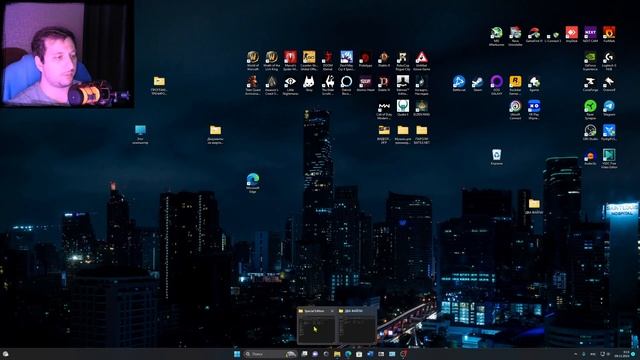The image size is (640, 360).
Task: Click the Windows Start button
Action: (237, 354)
